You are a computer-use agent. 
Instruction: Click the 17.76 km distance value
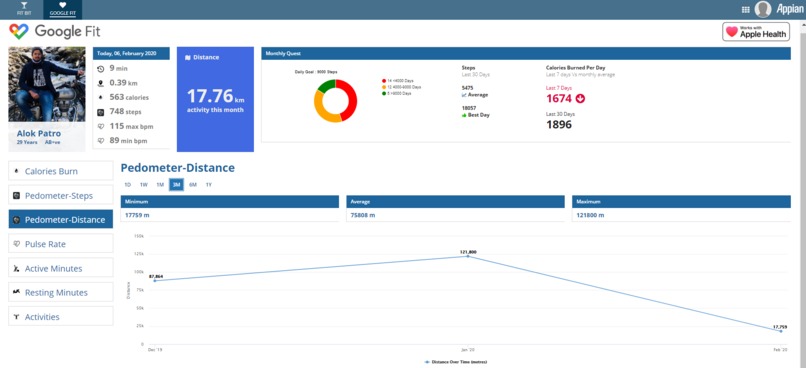(x=215, y=97)
